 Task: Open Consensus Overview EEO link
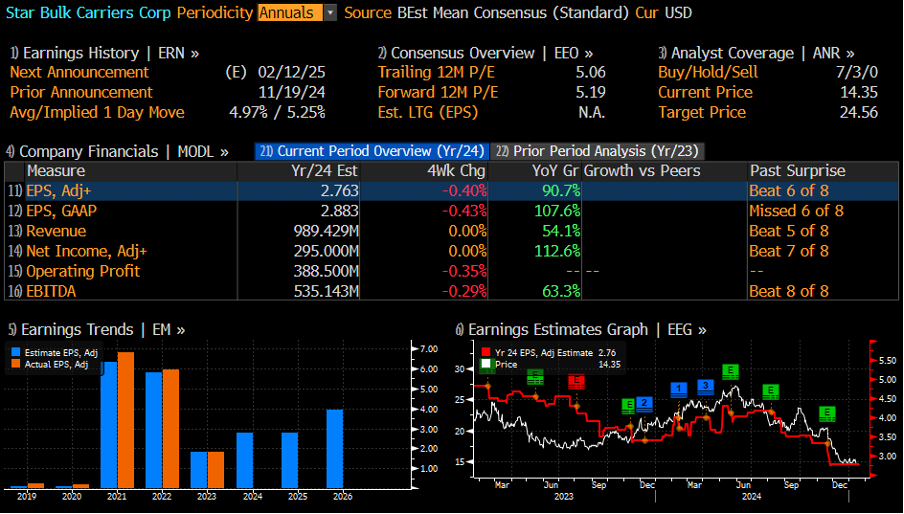pyautogui.click(x=485, y=52)
